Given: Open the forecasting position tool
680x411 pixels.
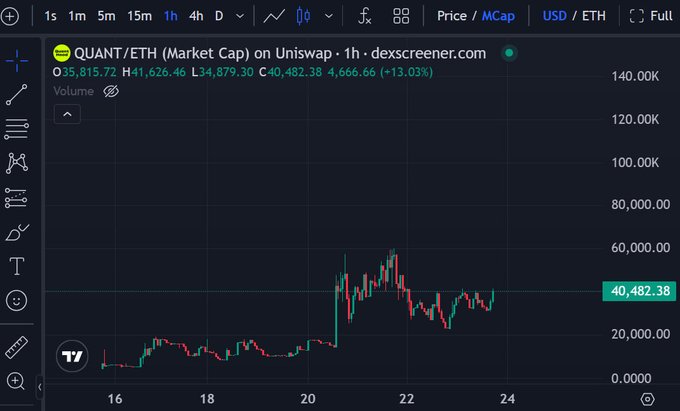Looking at the screenshot, I should (17, 198).
